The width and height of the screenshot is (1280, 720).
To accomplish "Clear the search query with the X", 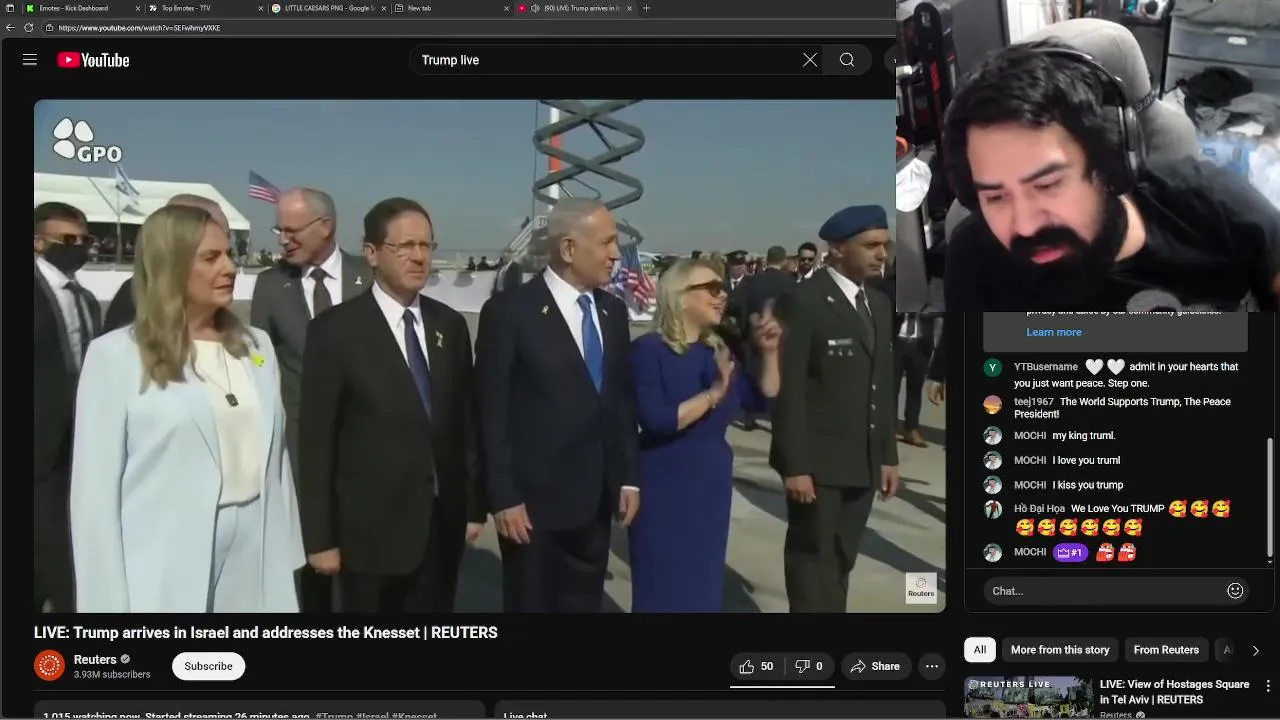I will tap(810, 60).
